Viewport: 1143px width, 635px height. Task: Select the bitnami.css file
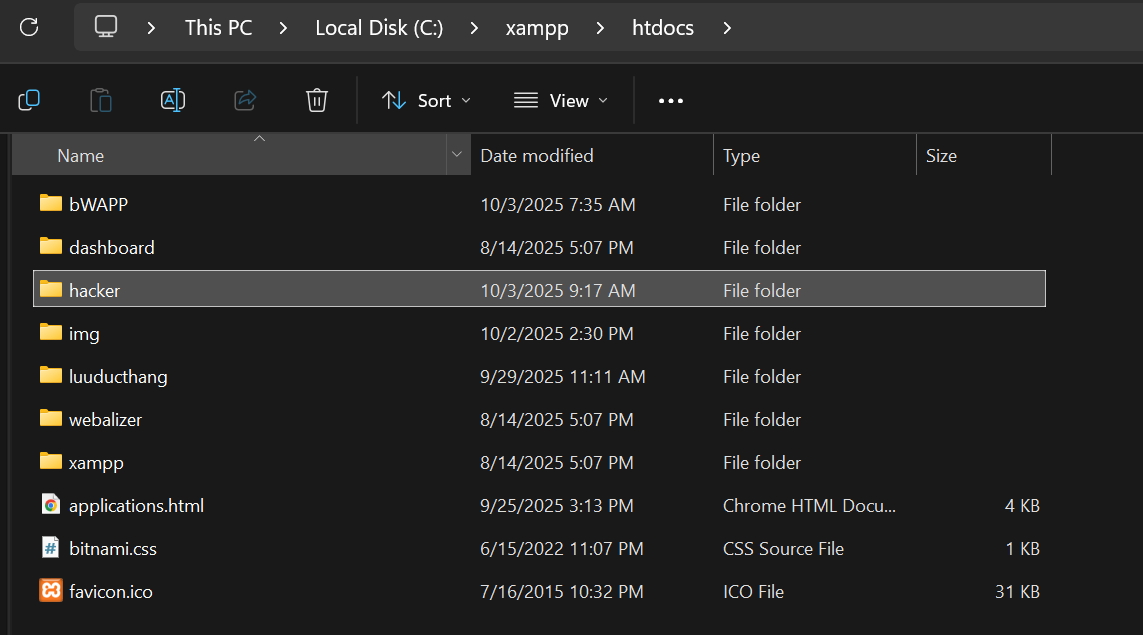pyautogui.click(x=112, y=548)
